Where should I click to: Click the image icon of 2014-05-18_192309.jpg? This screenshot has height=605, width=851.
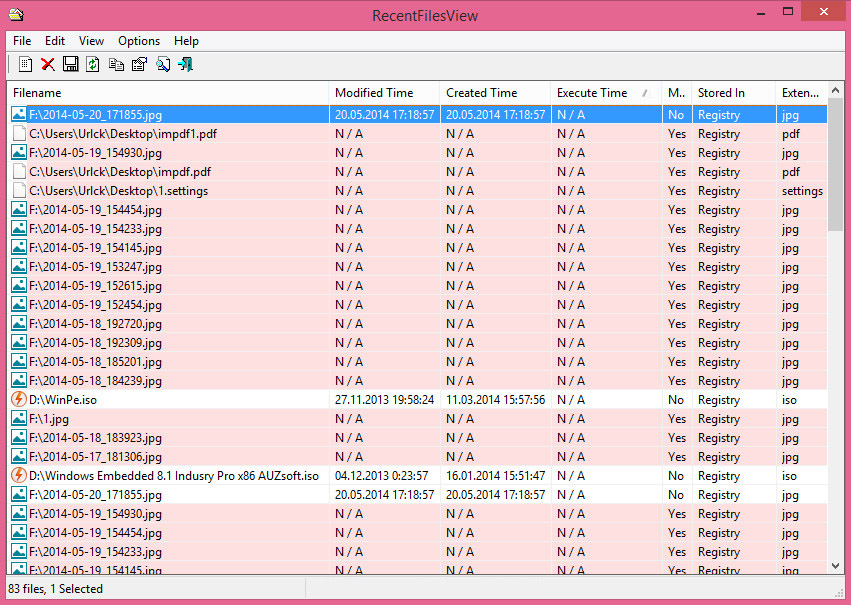coord(18,342)
